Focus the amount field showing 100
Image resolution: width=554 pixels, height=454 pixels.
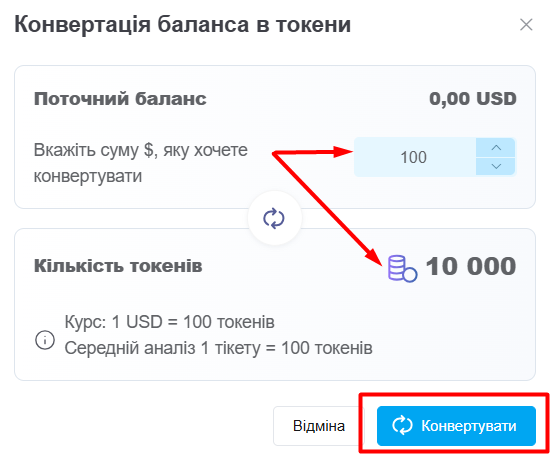[x=415, y=157]
